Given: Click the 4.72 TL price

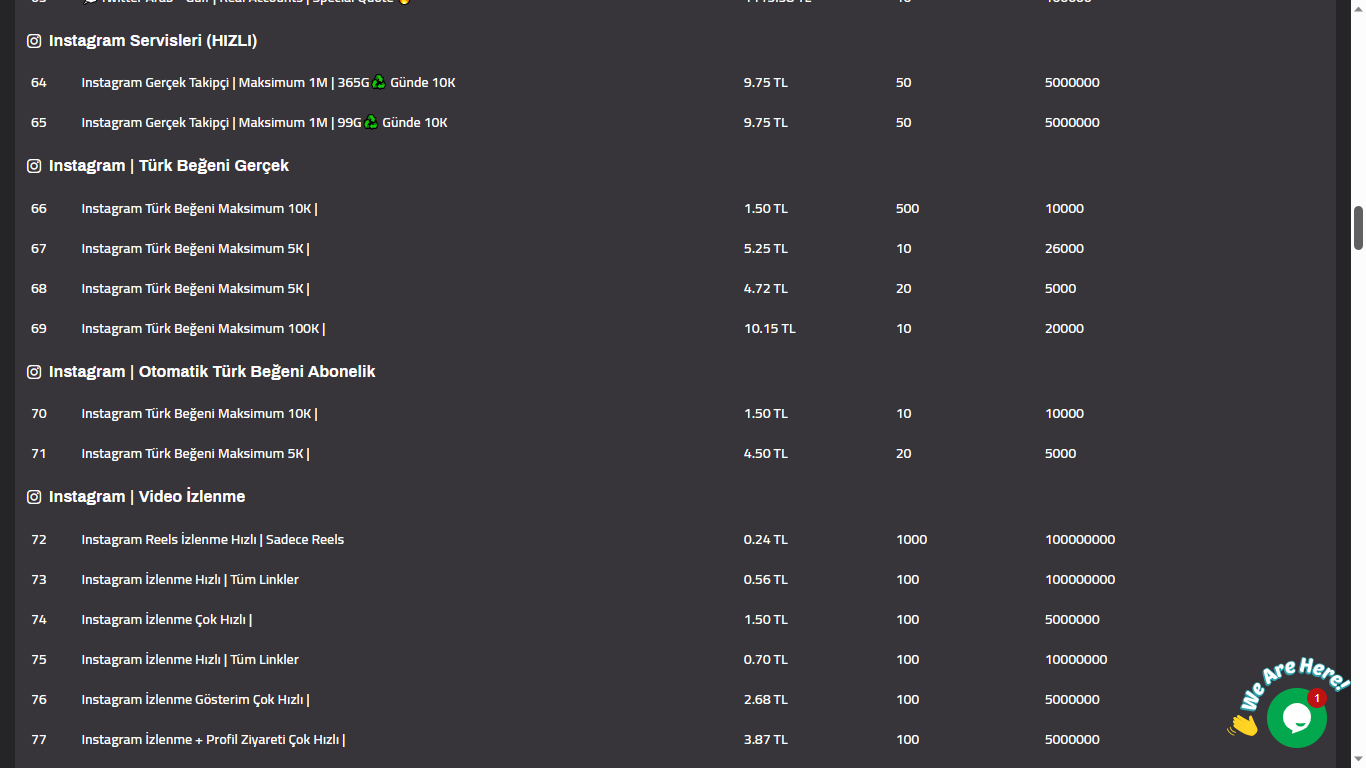Looking at the screenshot, I should [x=766, y=289].
